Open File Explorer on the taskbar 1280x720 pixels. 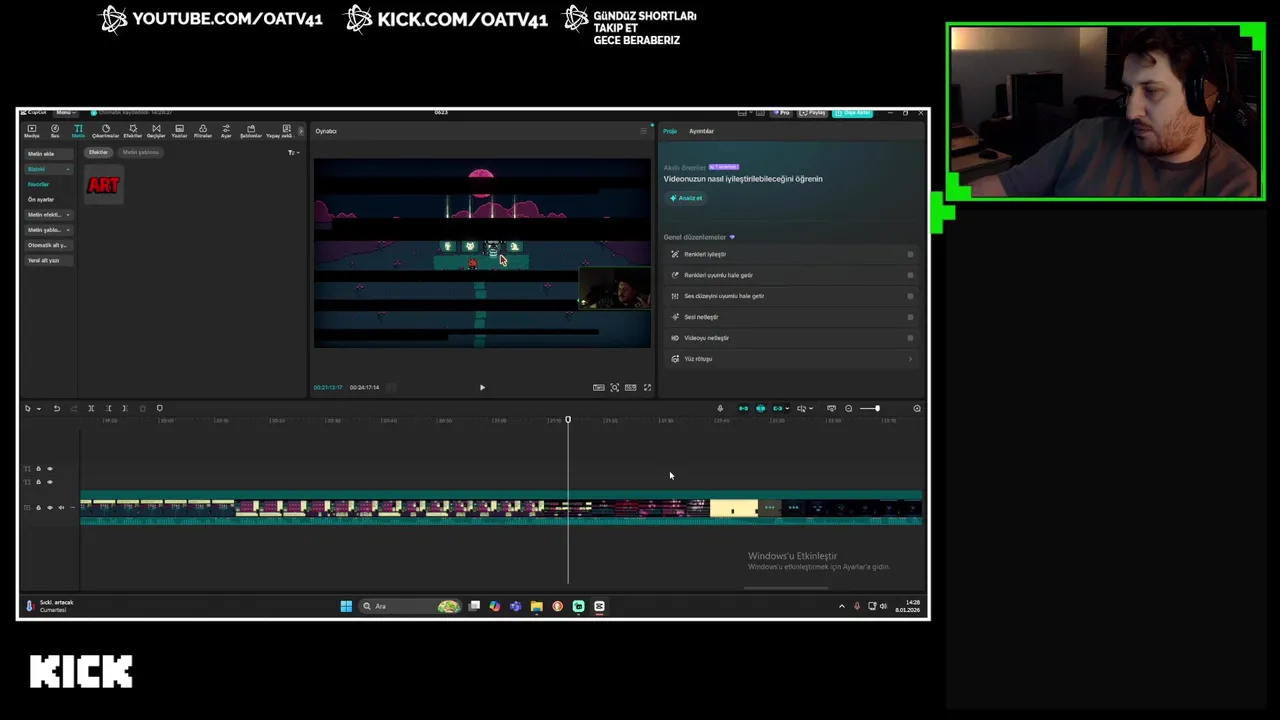click(536, 606)
